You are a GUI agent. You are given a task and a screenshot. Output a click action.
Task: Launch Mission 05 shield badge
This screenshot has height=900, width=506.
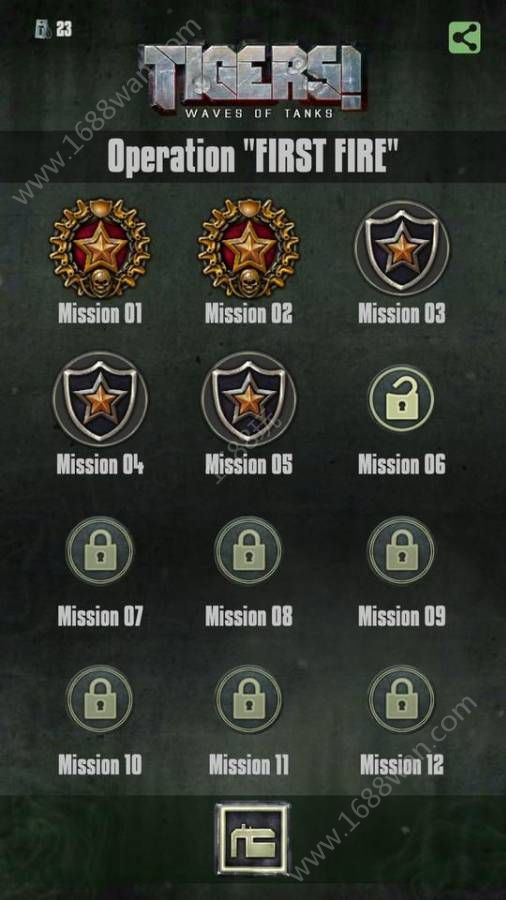(x=248, y=399)
